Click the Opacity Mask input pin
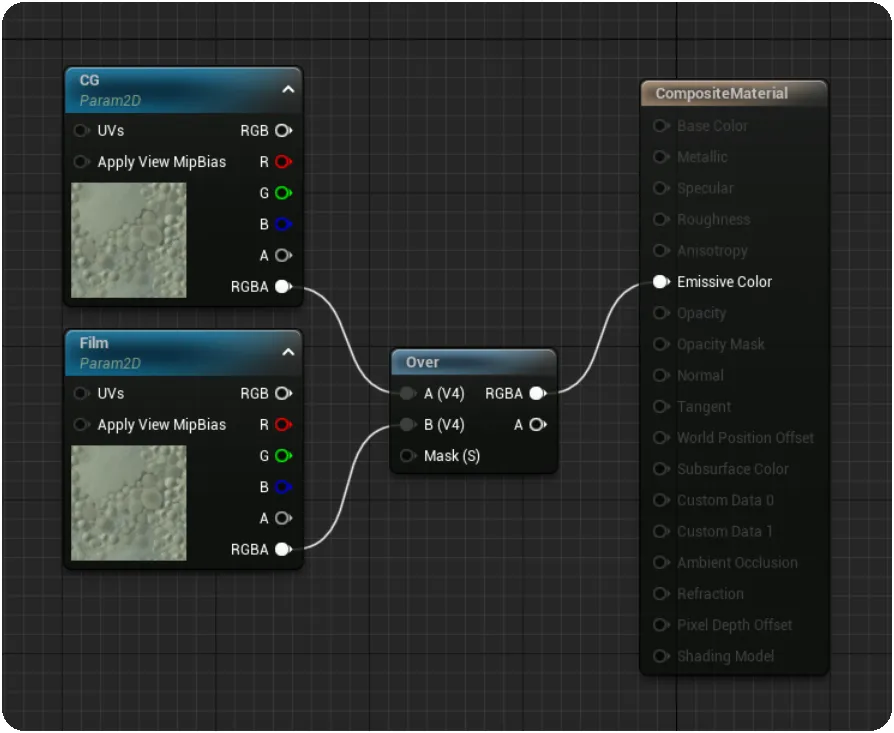 661,344
